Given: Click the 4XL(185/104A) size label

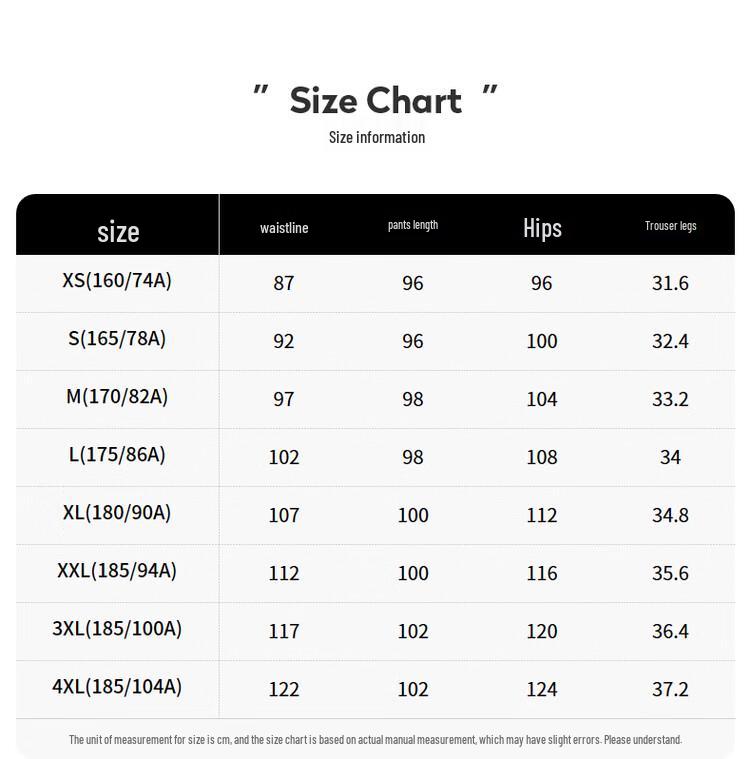Looking at the screenshot, I should [117, 687].
